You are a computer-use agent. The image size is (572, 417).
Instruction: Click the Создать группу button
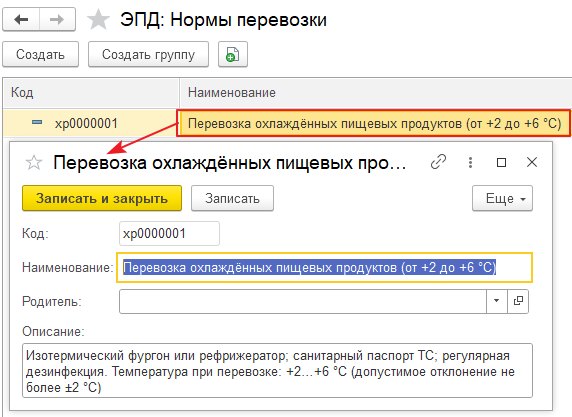coord(148,54)
